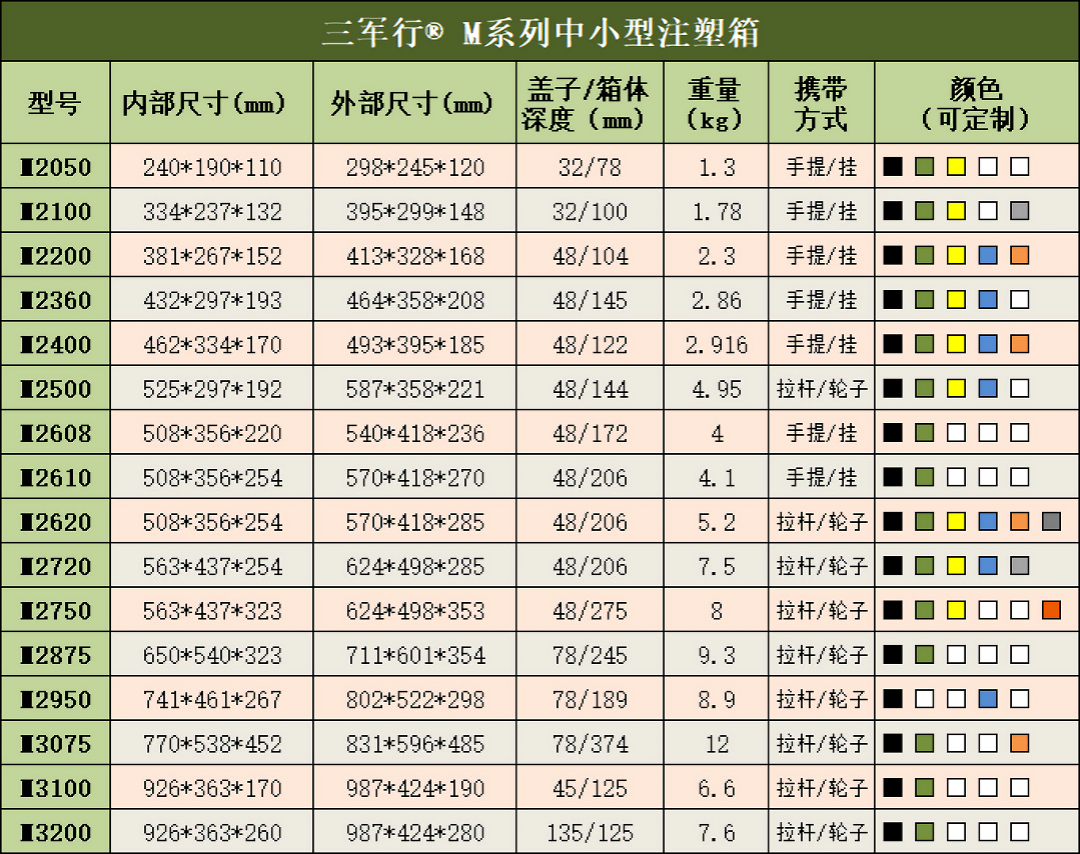The width and height of the screenshot is (1080, 854).
Task: Click the 颜色(可定制) column header
Action: click(x=975, y=104)
